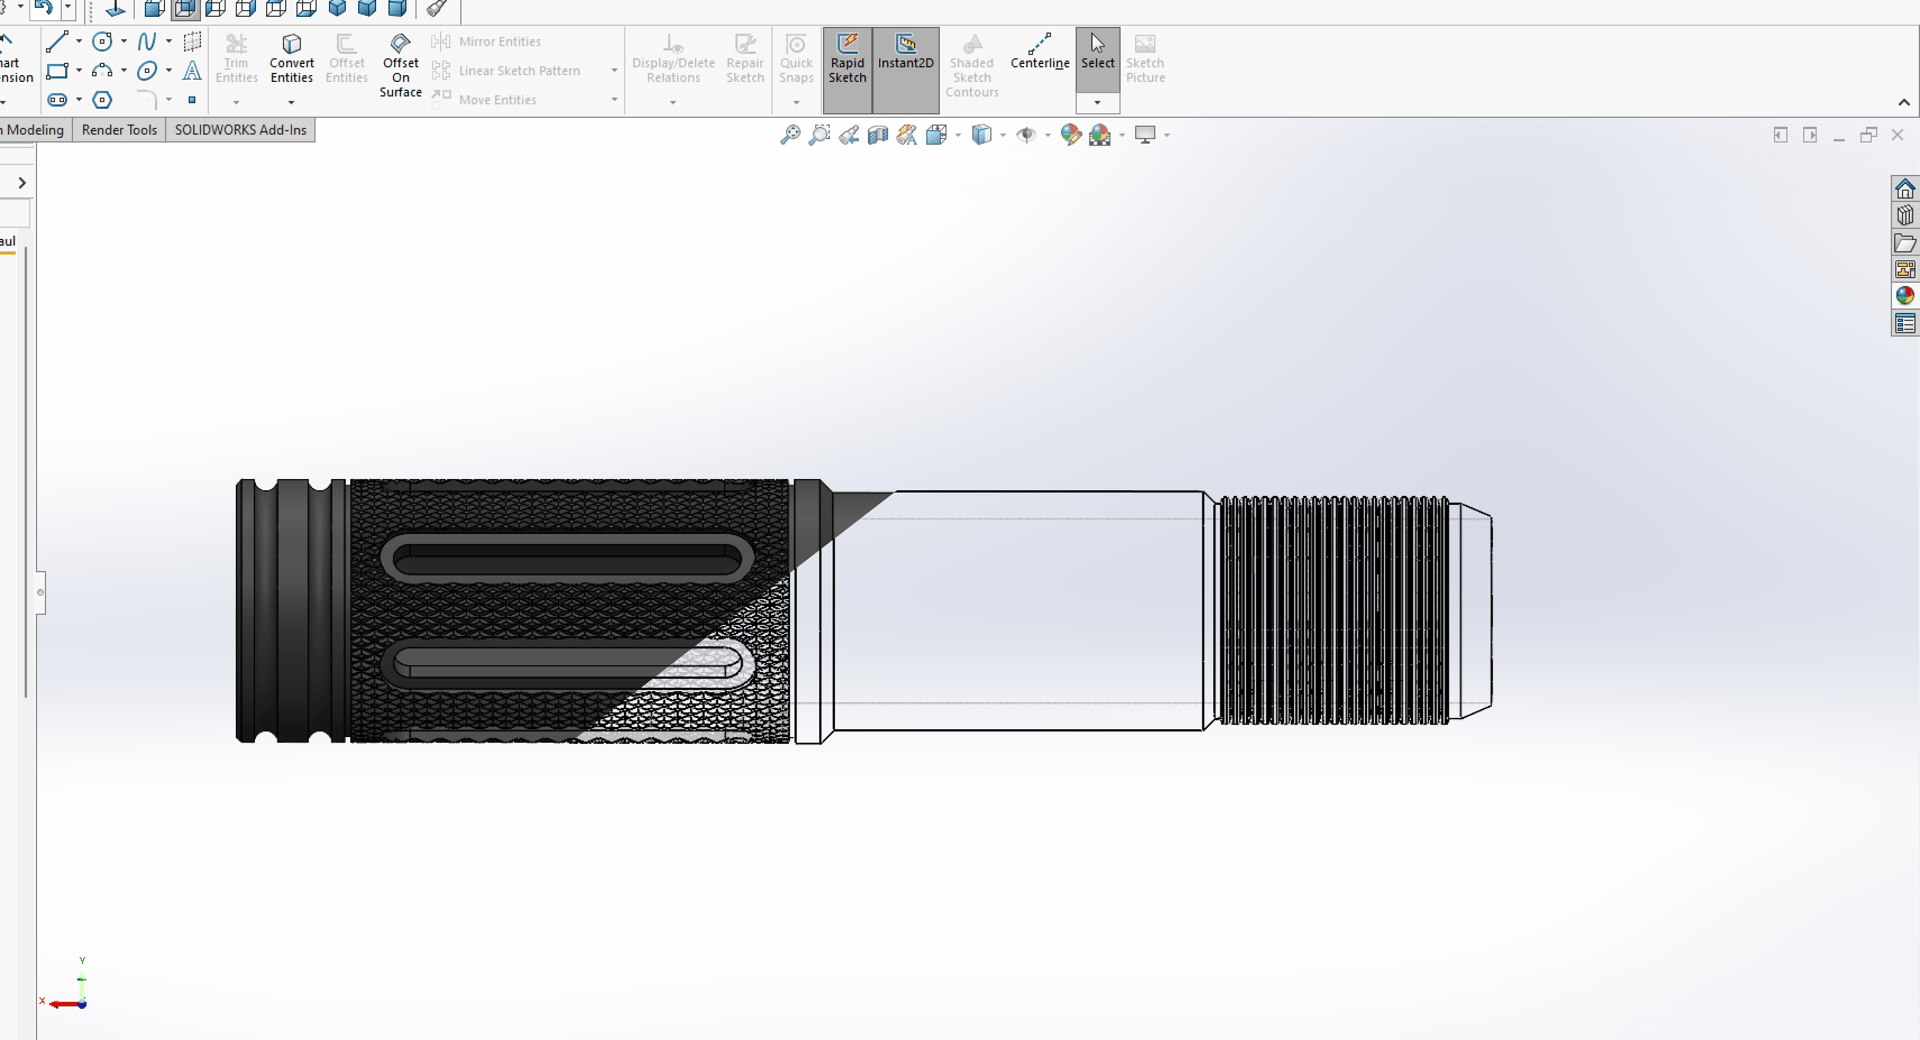The image size is (1920, 1040).
Task: Click the Display/Delete Relations button
Action: point(673,59)
